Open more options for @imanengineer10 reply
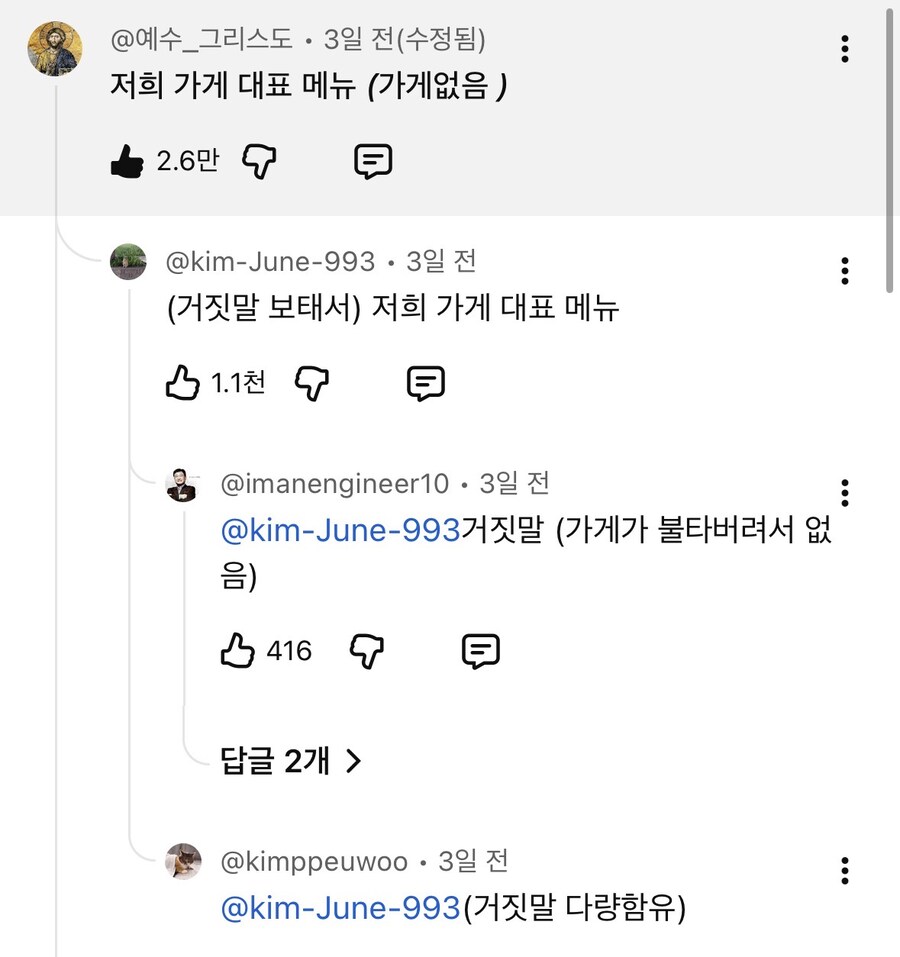This screenshot has width=900, height=957. 845,492
